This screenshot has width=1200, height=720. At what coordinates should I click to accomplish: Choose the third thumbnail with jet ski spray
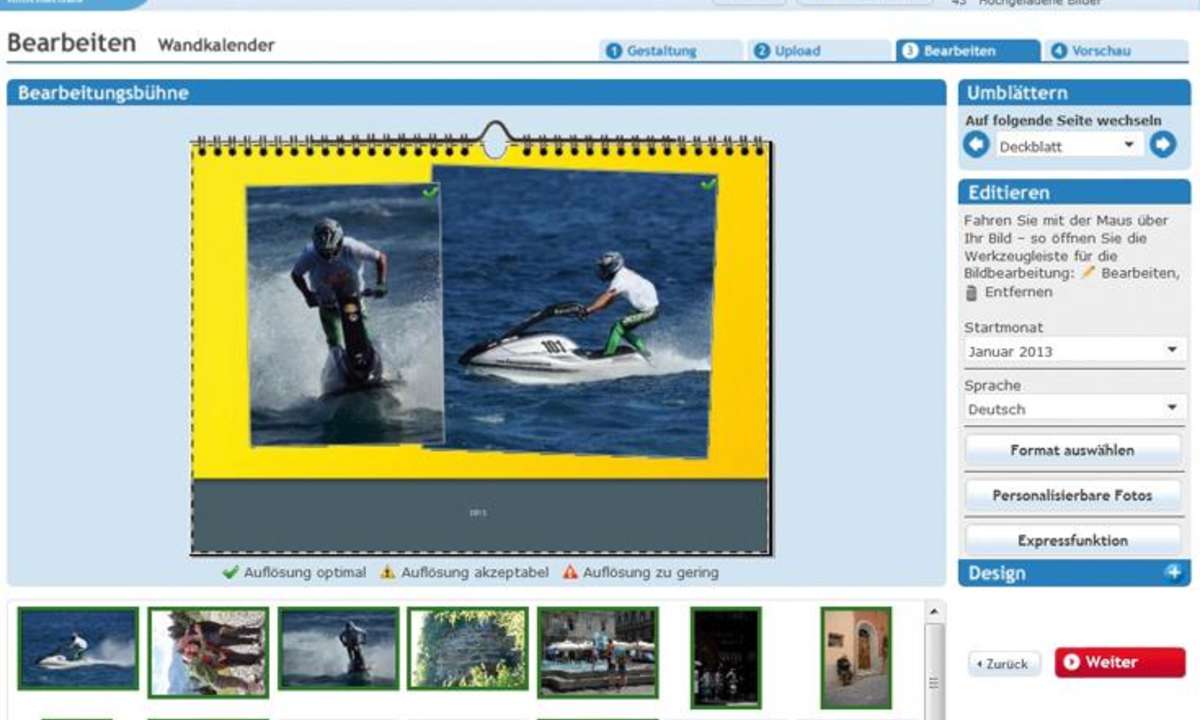338,648
